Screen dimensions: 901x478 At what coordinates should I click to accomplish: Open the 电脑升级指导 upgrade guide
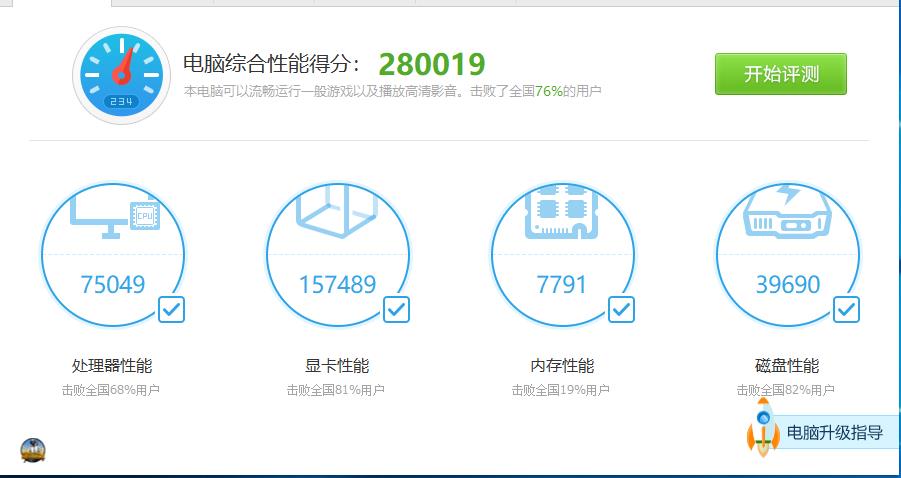pos(834,433)
